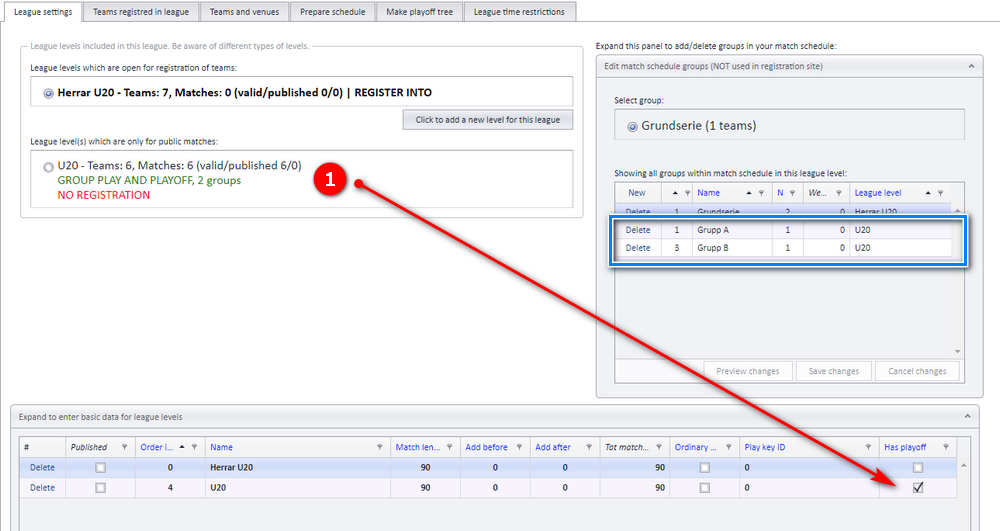Sort groups grid by Name column header
Image resolution: width=1000 pixels, height=531 pixels.
(x=709, y=193)
